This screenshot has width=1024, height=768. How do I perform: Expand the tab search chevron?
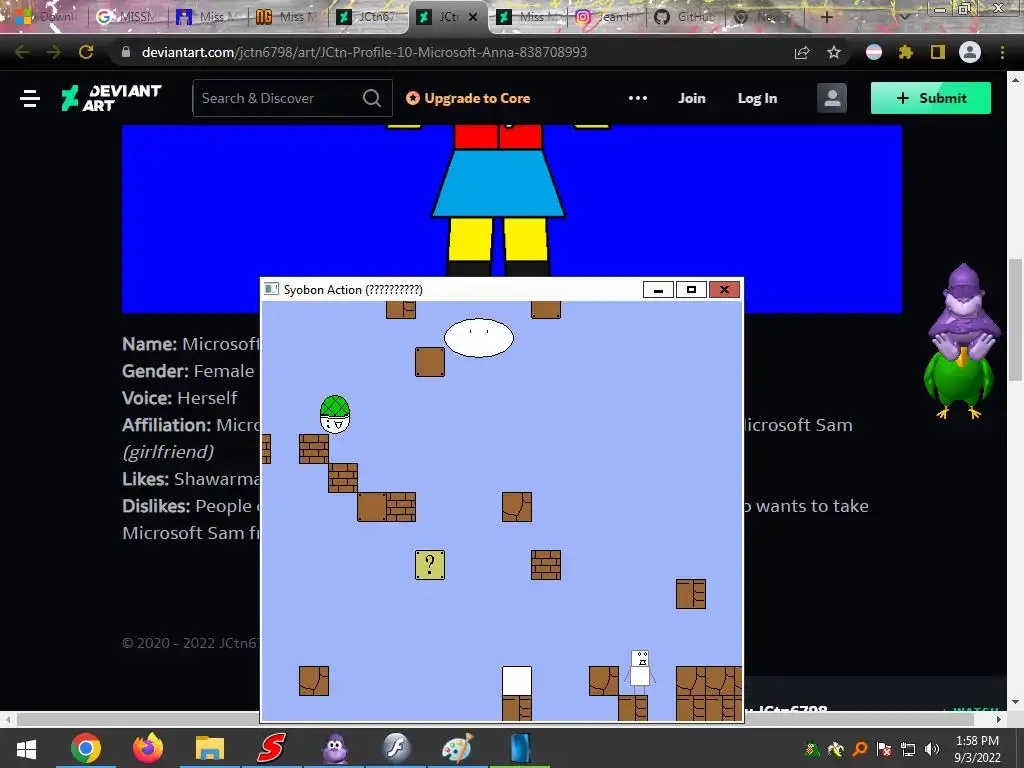click(x=904, y=17)
